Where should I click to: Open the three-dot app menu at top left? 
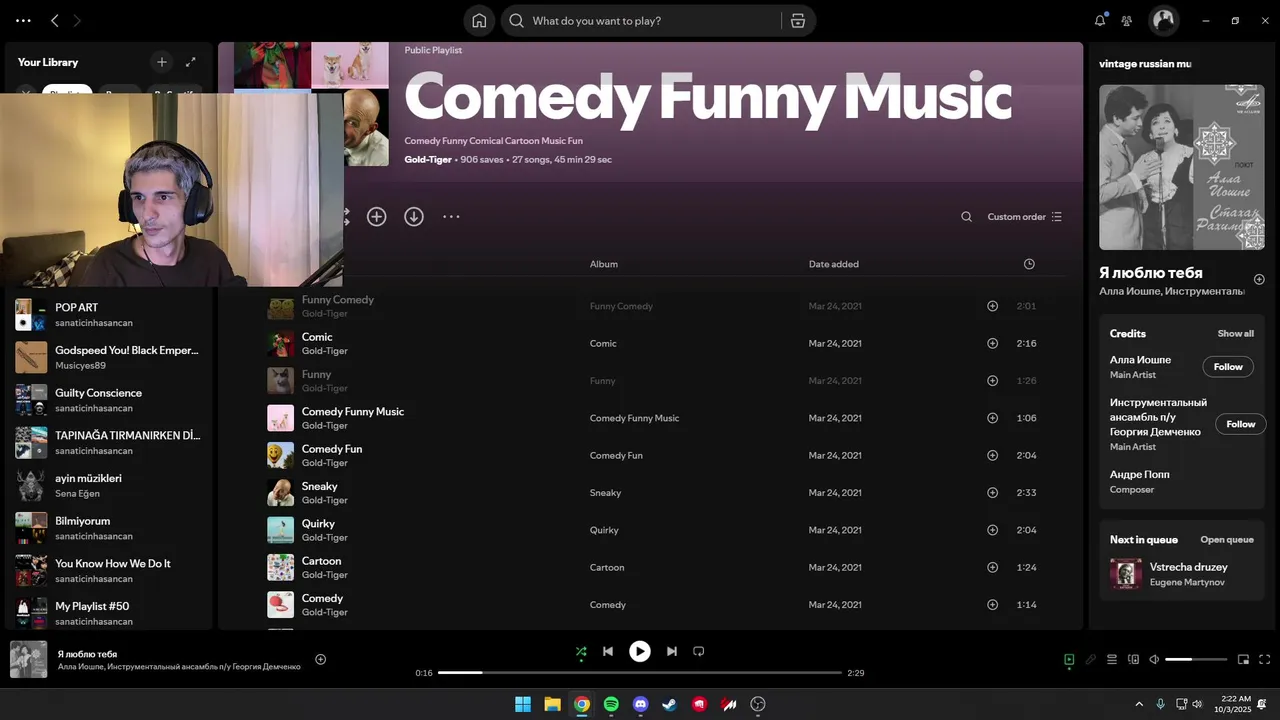point(23,20)
